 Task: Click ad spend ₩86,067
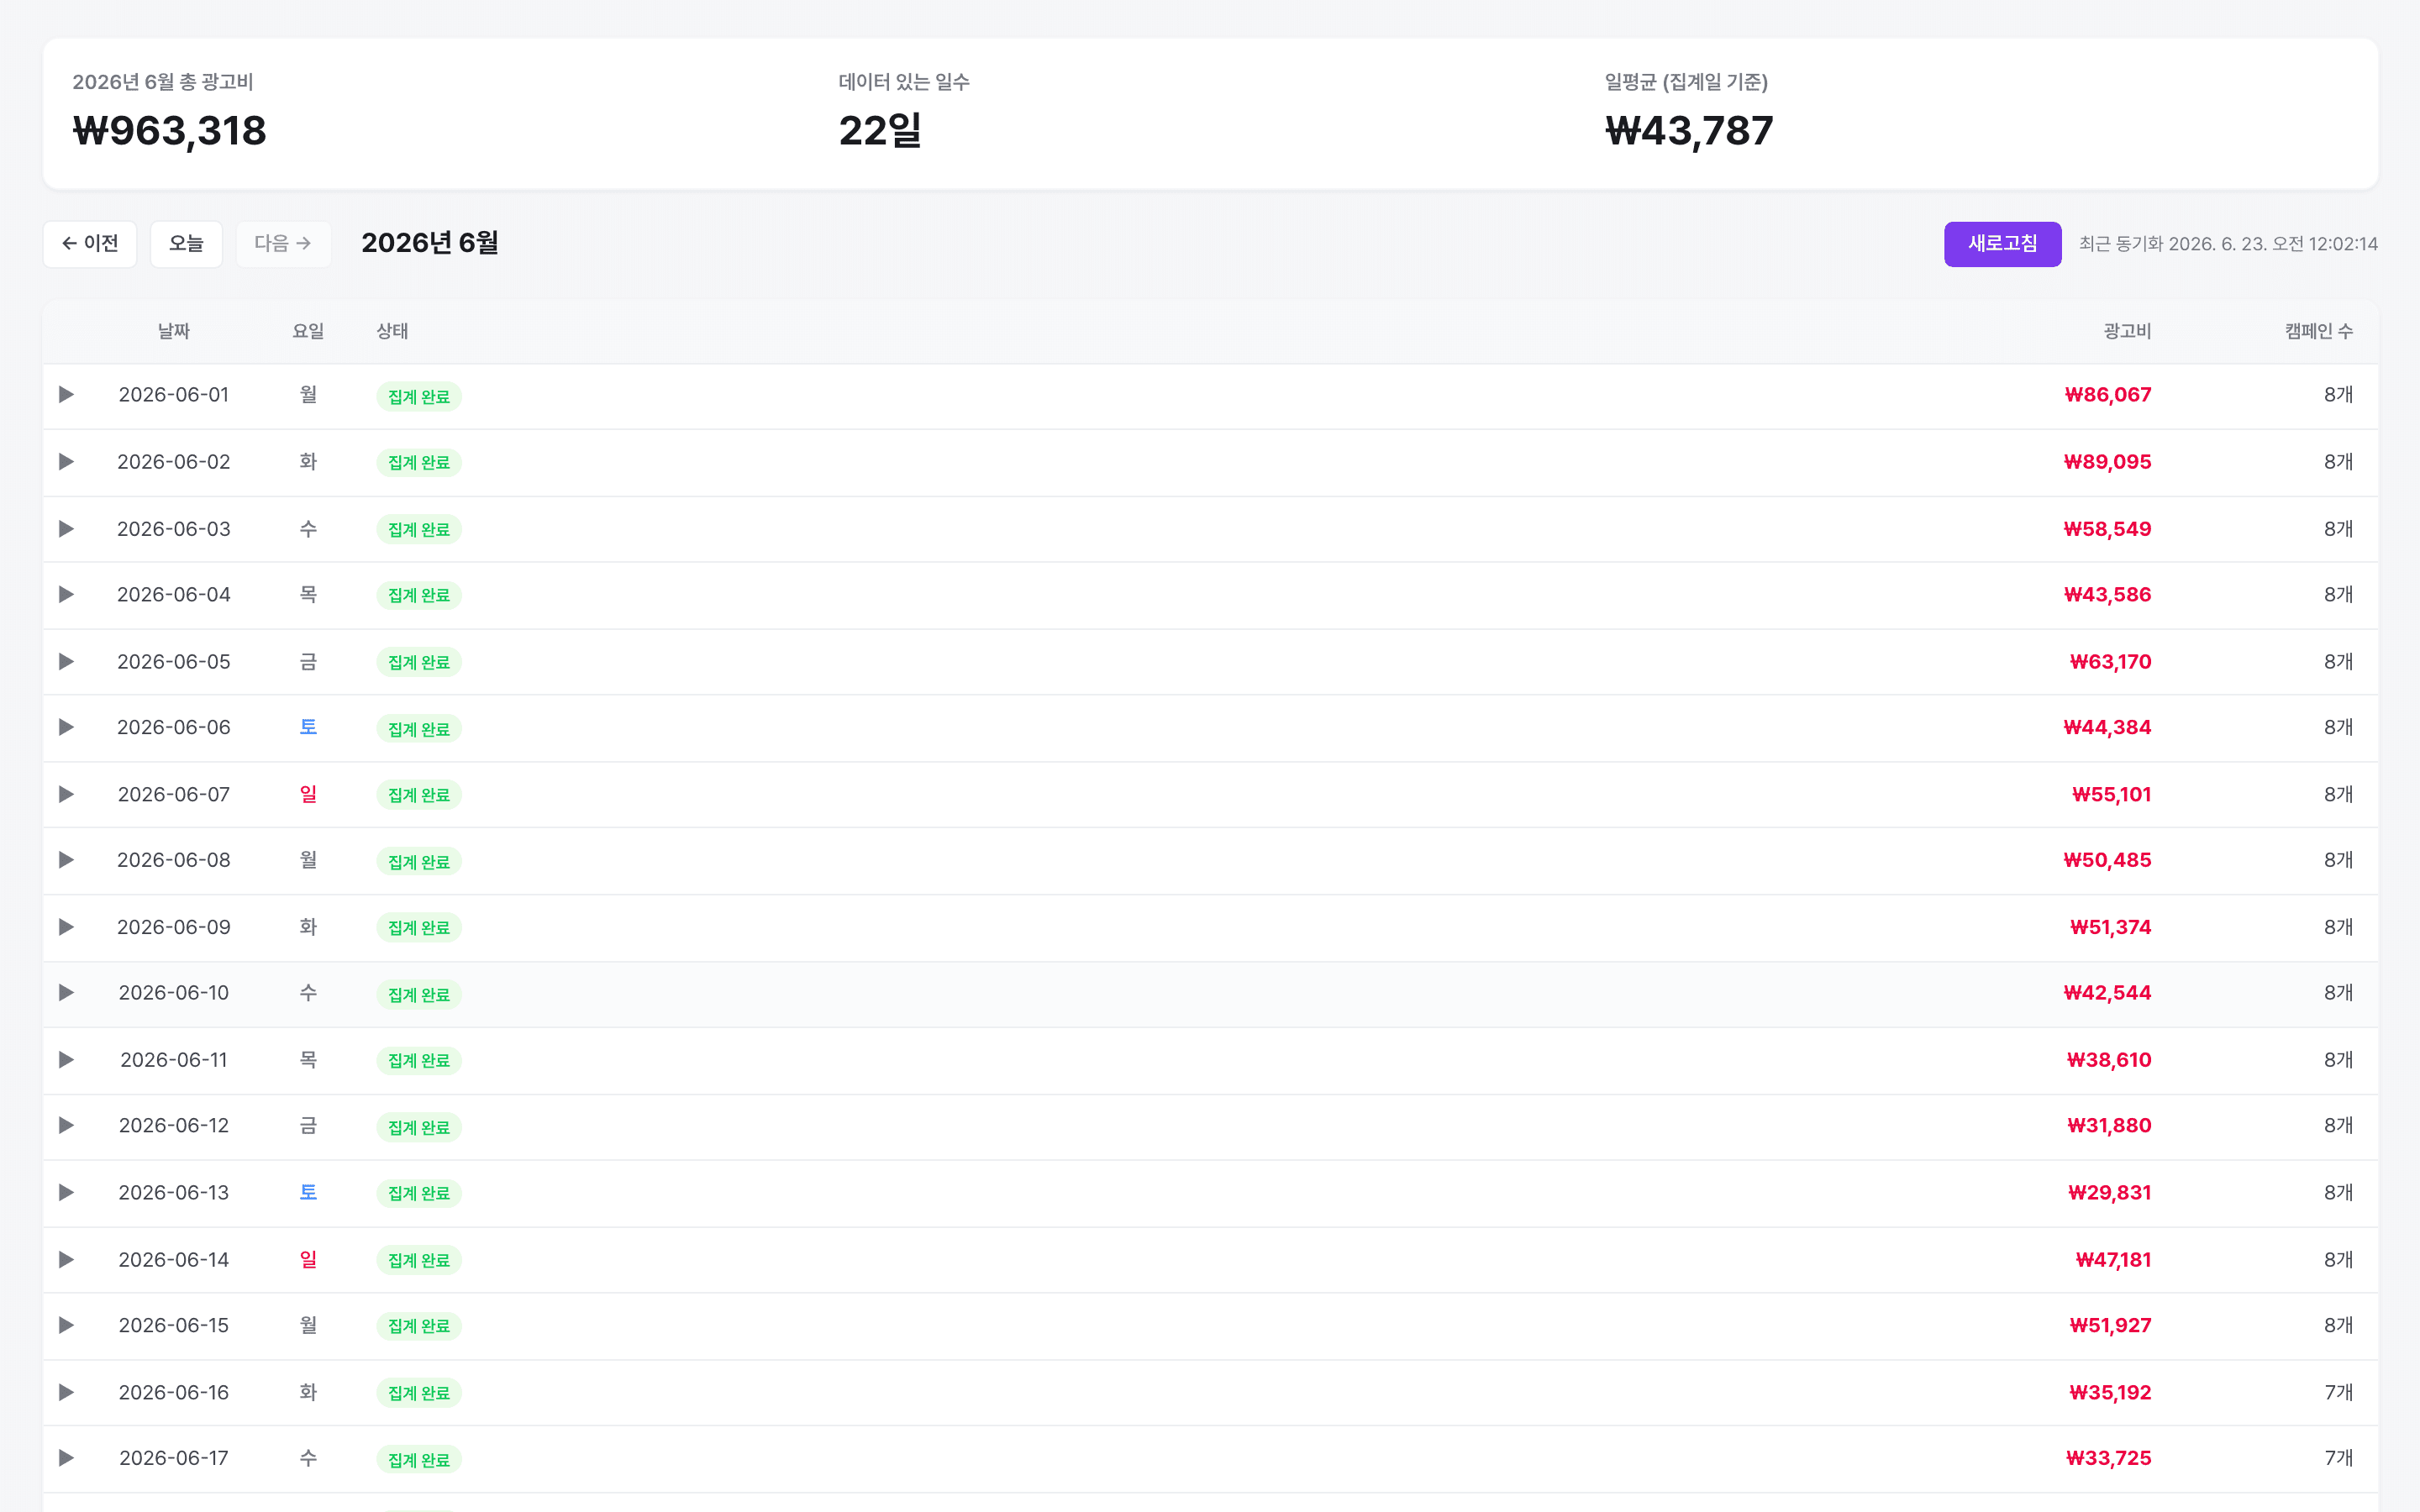pos(2108,395)
